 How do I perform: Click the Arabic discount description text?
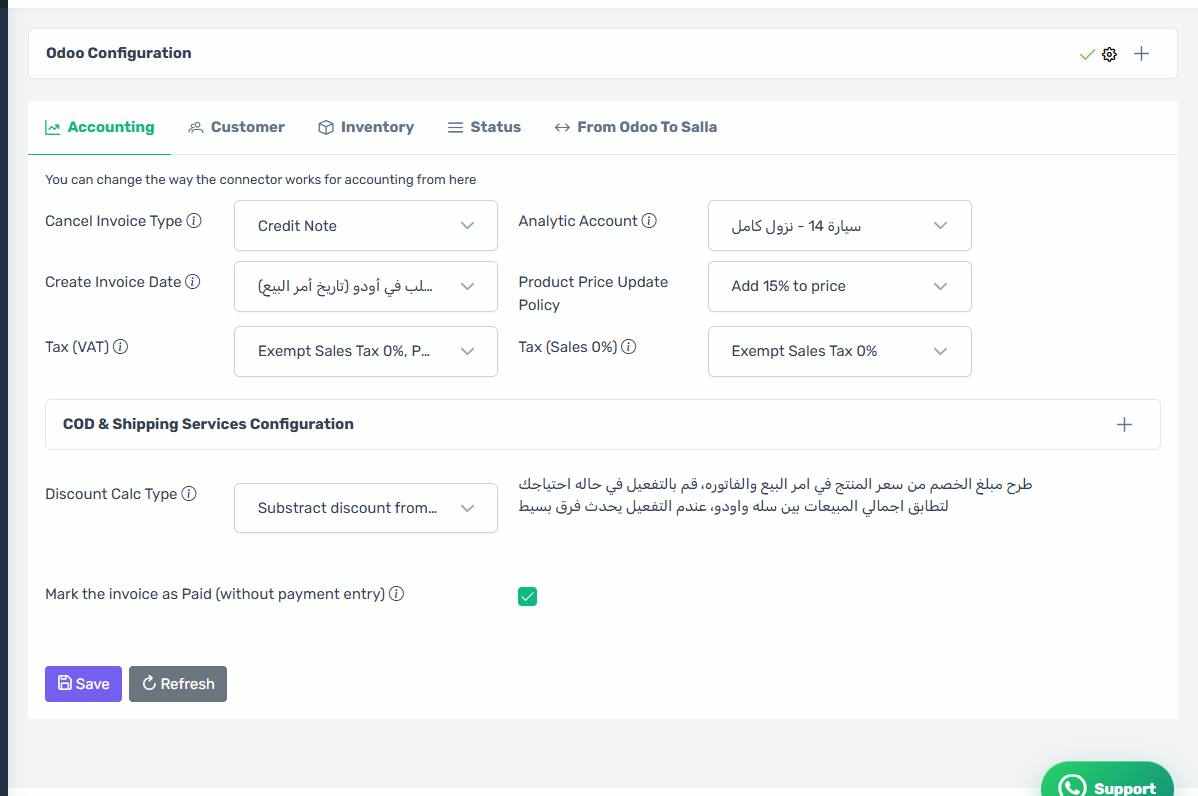tap(775, 495)
